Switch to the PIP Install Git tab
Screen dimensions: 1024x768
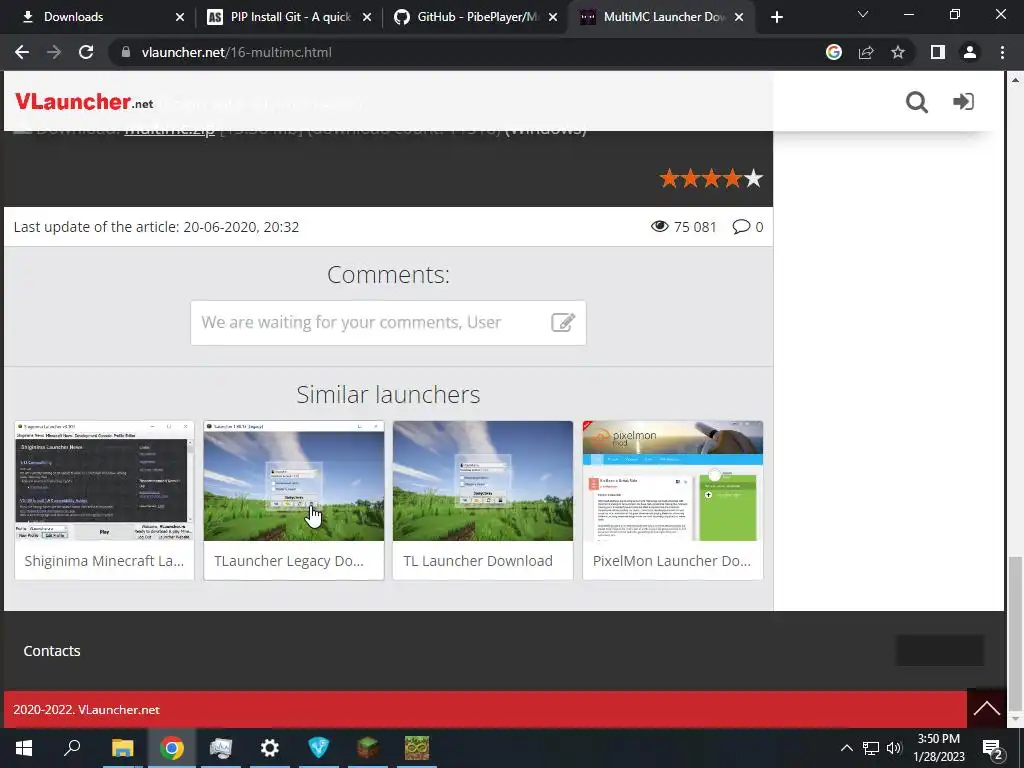(291, 17)
